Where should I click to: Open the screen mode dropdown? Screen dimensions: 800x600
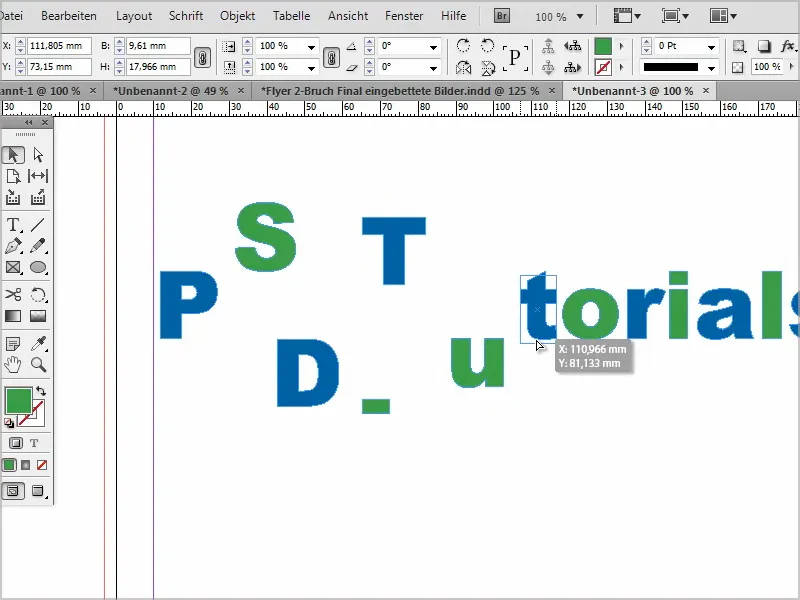pyautogui.click(x=675, y=16)
